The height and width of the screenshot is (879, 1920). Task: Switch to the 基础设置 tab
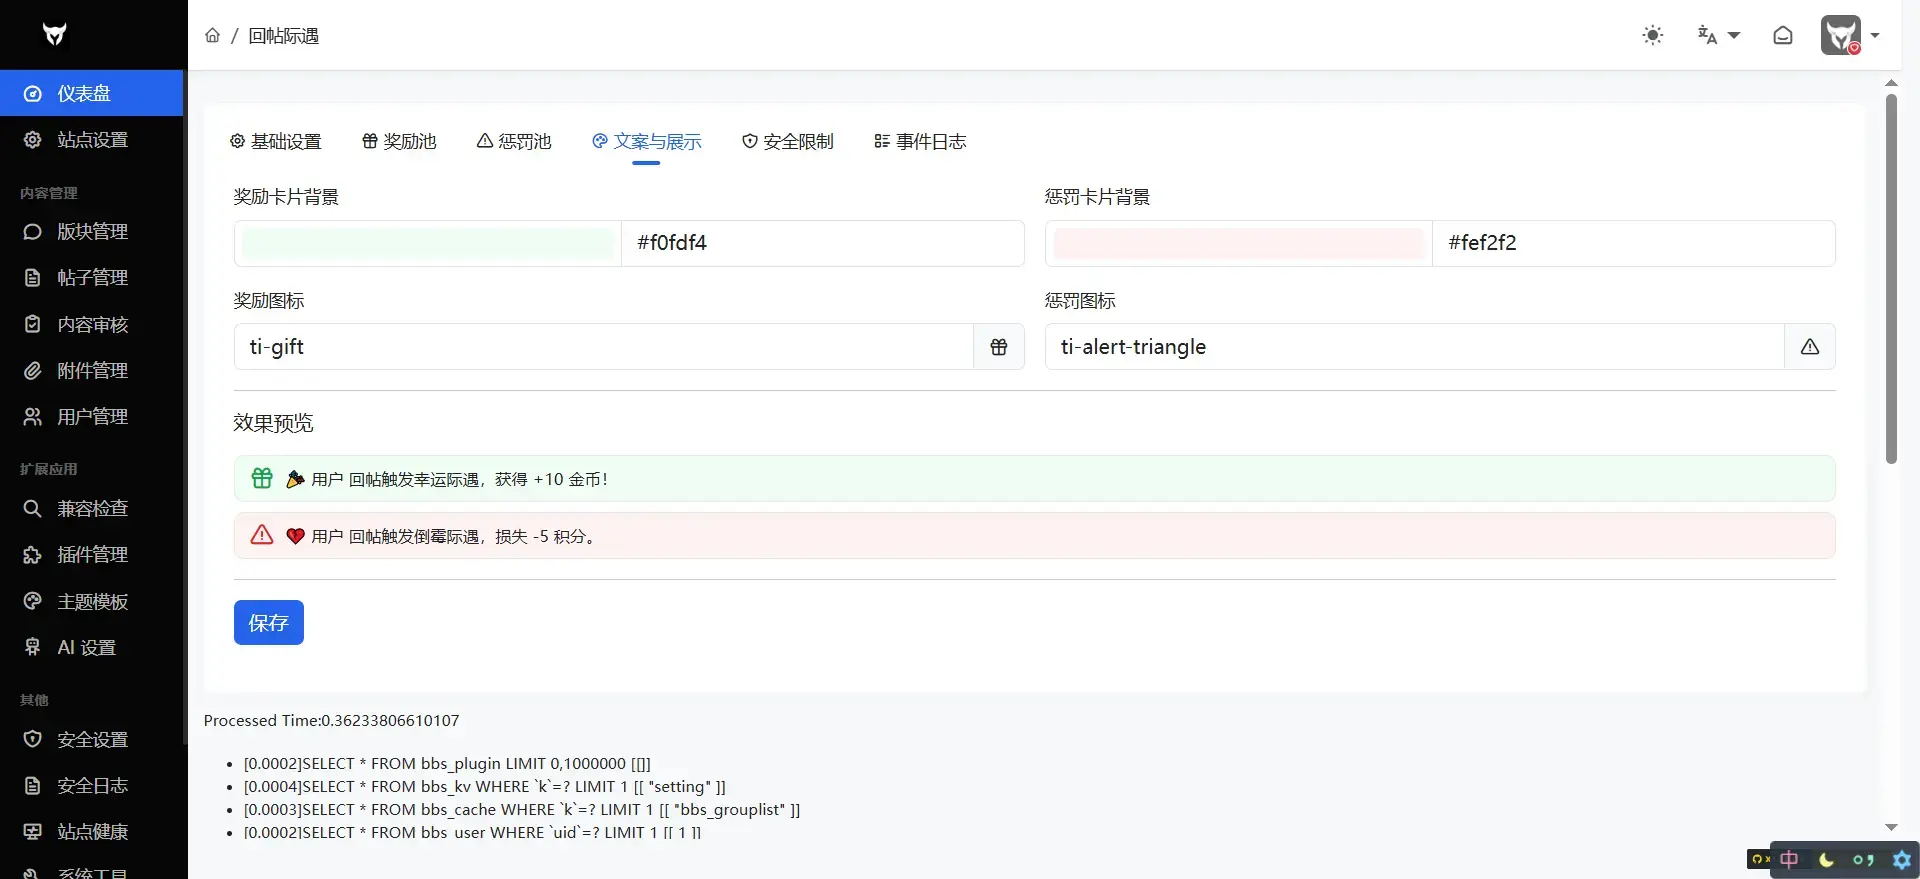tap(276, 142)
